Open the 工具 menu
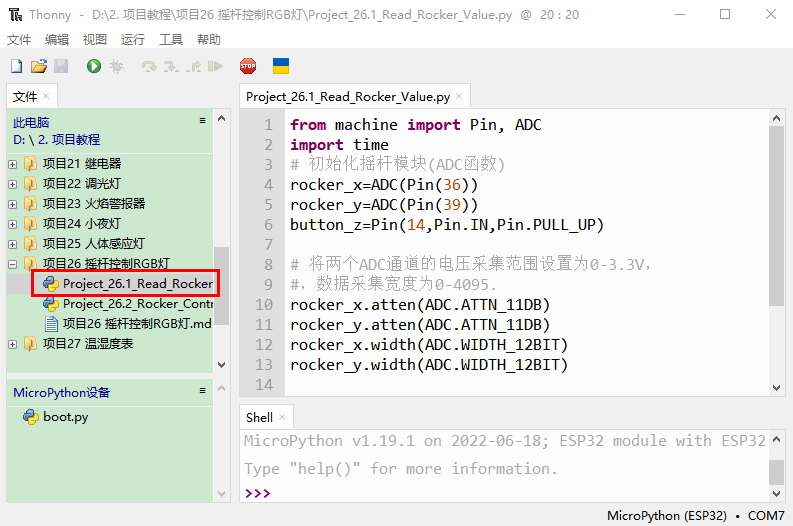Image resolution: width=793 pixels, height=526 pixels. 171,39
